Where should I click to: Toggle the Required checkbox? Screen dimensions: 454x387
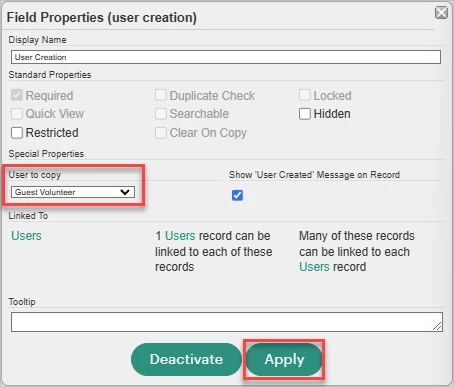pyautogui.click(x=17, y=95)
